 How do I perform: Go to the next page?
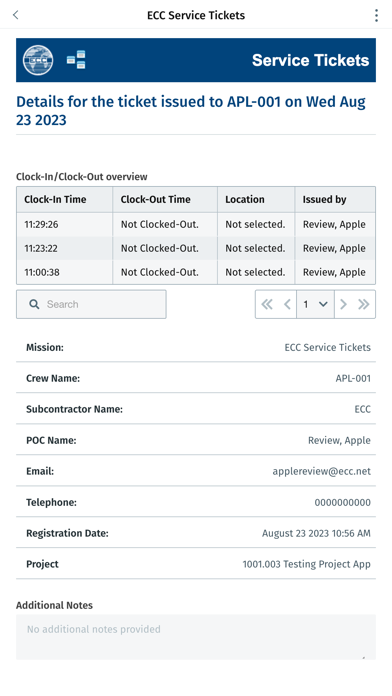tap(343, 304)
